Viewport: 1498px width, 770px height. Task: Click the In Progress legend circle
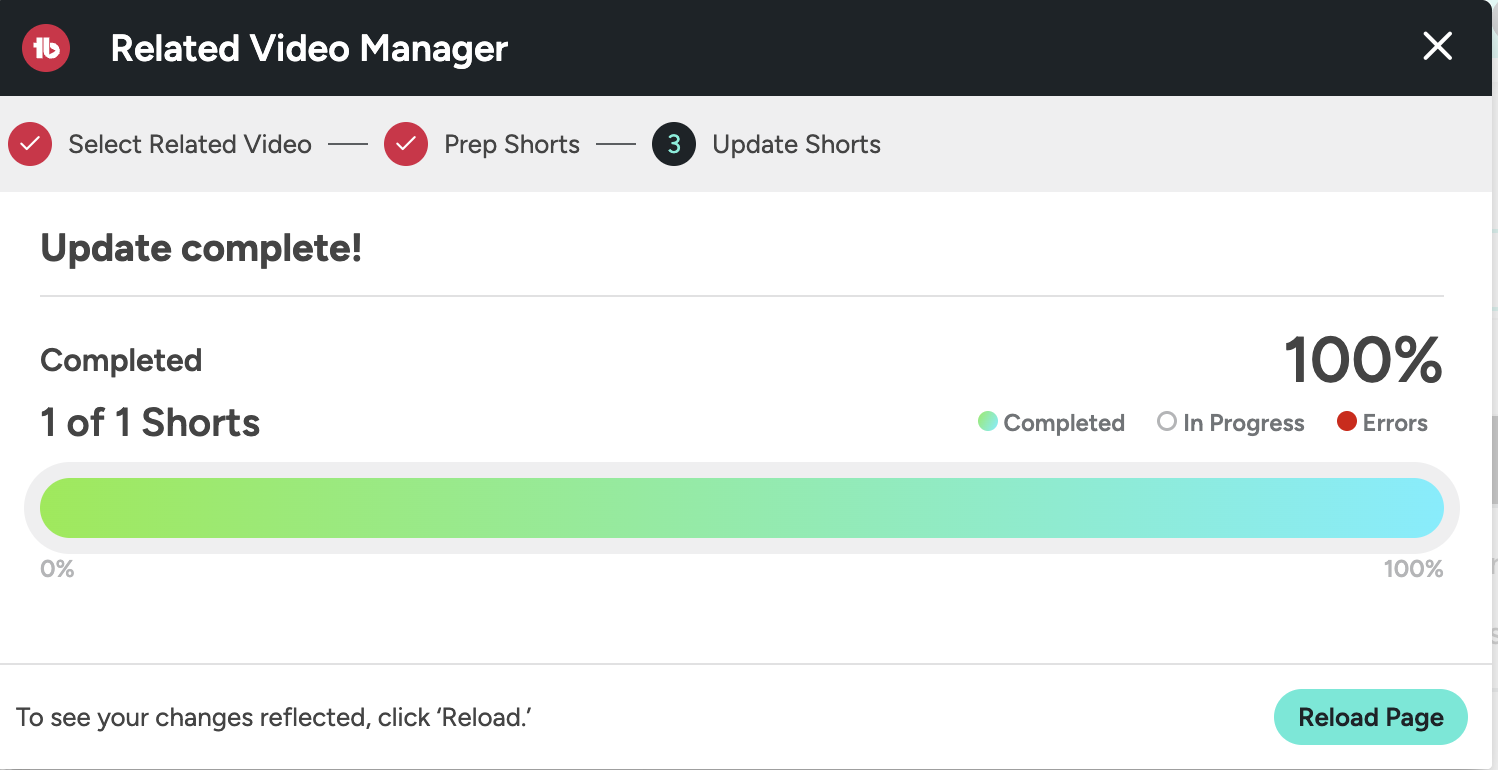click(x=1166, y=422)
